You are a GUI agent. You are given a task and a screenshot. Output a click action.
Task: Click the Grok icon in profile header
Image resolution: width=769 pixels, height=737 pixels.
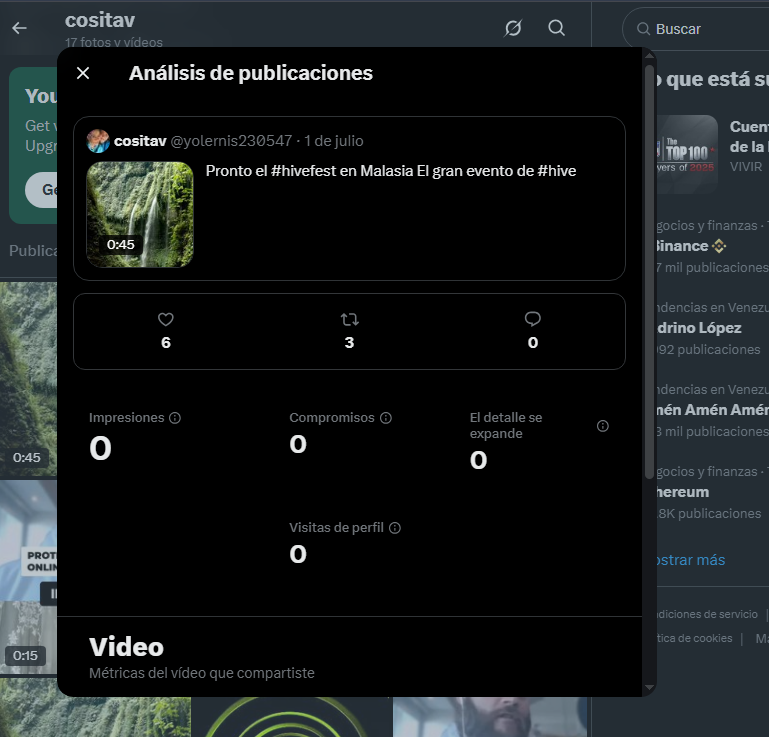[x=513, y=28]
